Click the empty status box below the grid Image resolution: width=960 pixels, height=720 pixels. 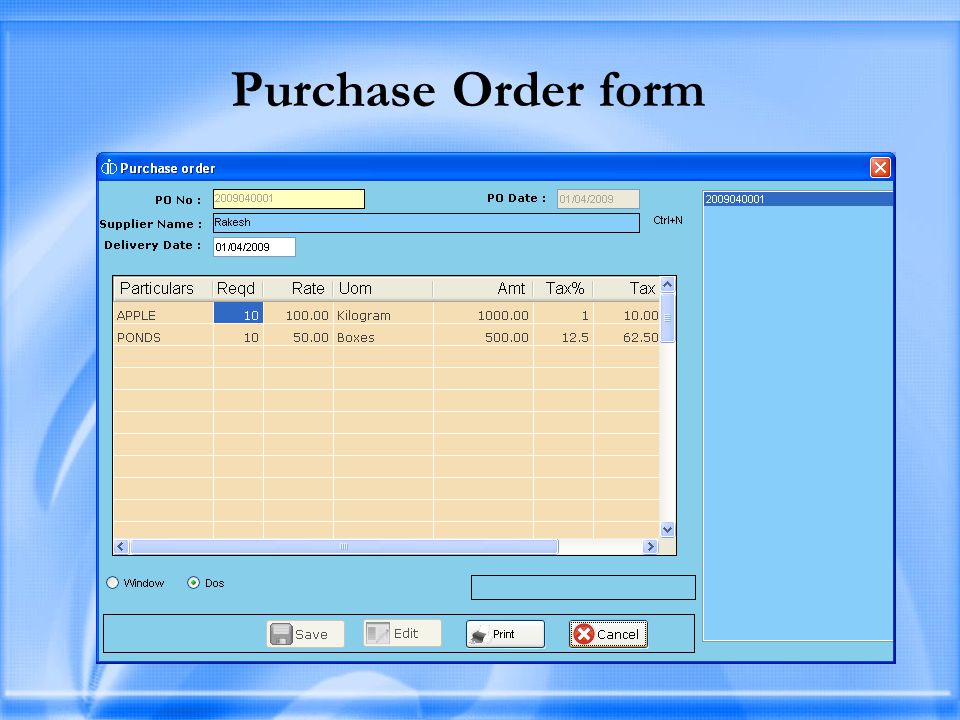point(583,587)
